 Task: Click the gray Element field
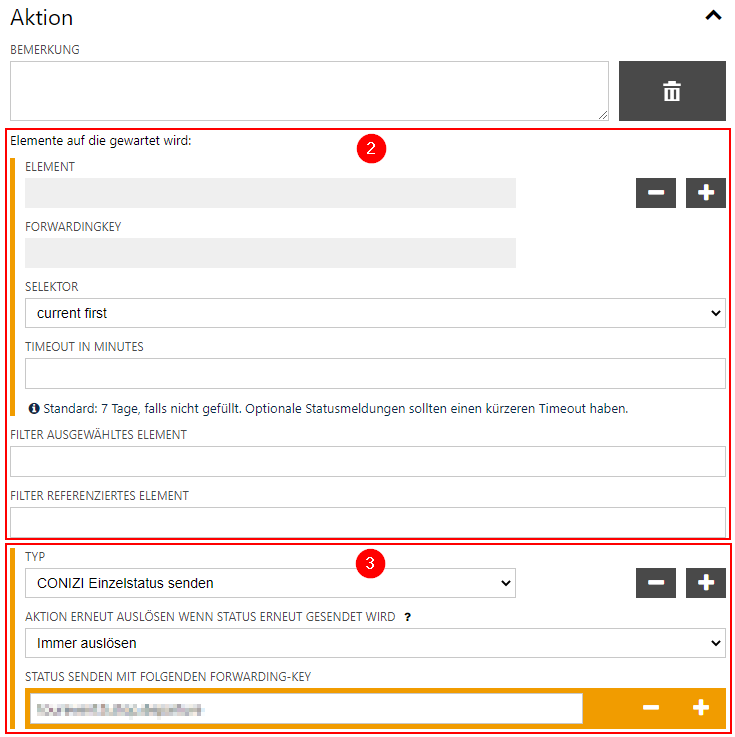pyautogui.click(x=270, y=193)
